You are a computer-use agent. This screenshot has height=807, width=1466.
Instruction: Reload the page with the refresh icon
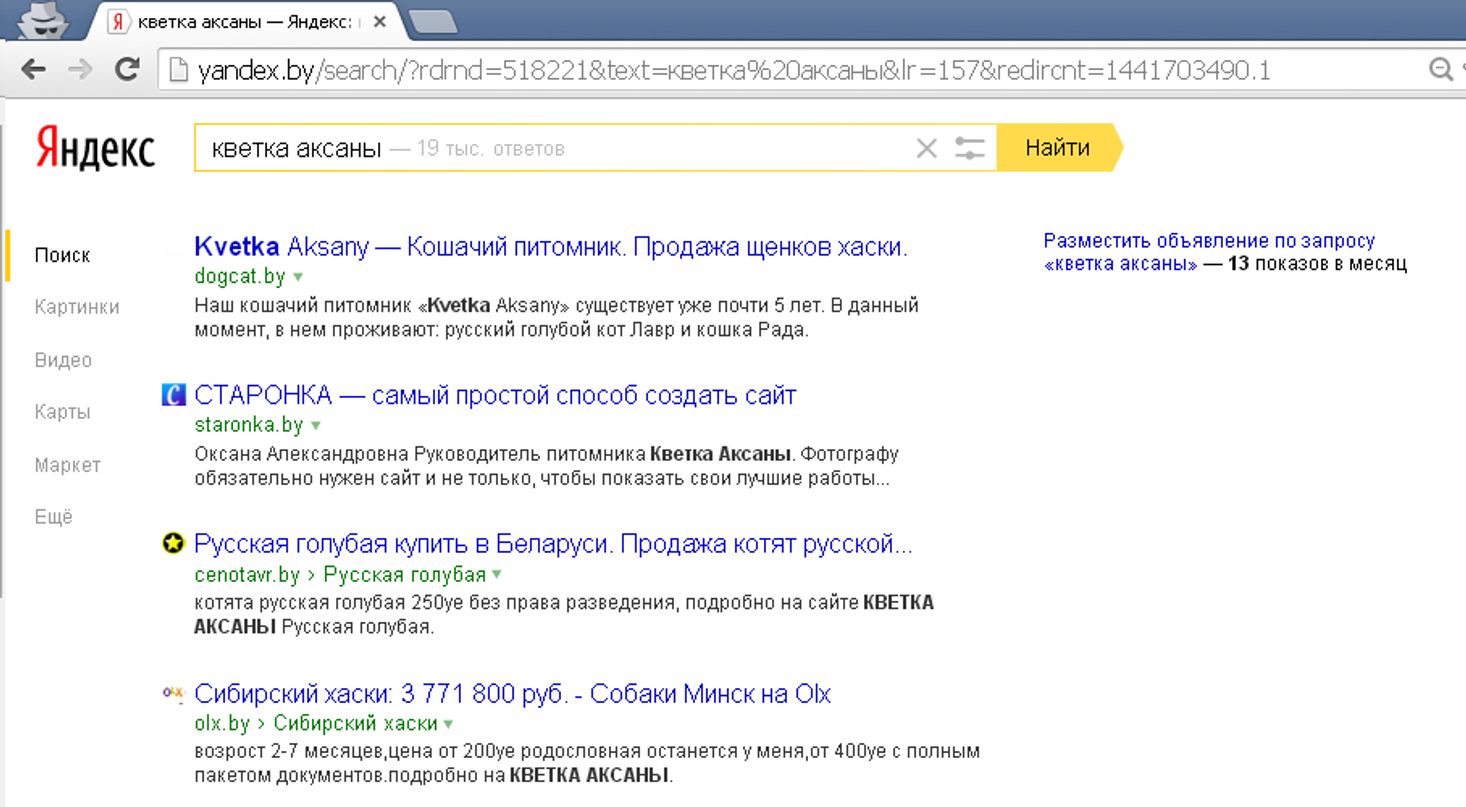coord(126,69)
